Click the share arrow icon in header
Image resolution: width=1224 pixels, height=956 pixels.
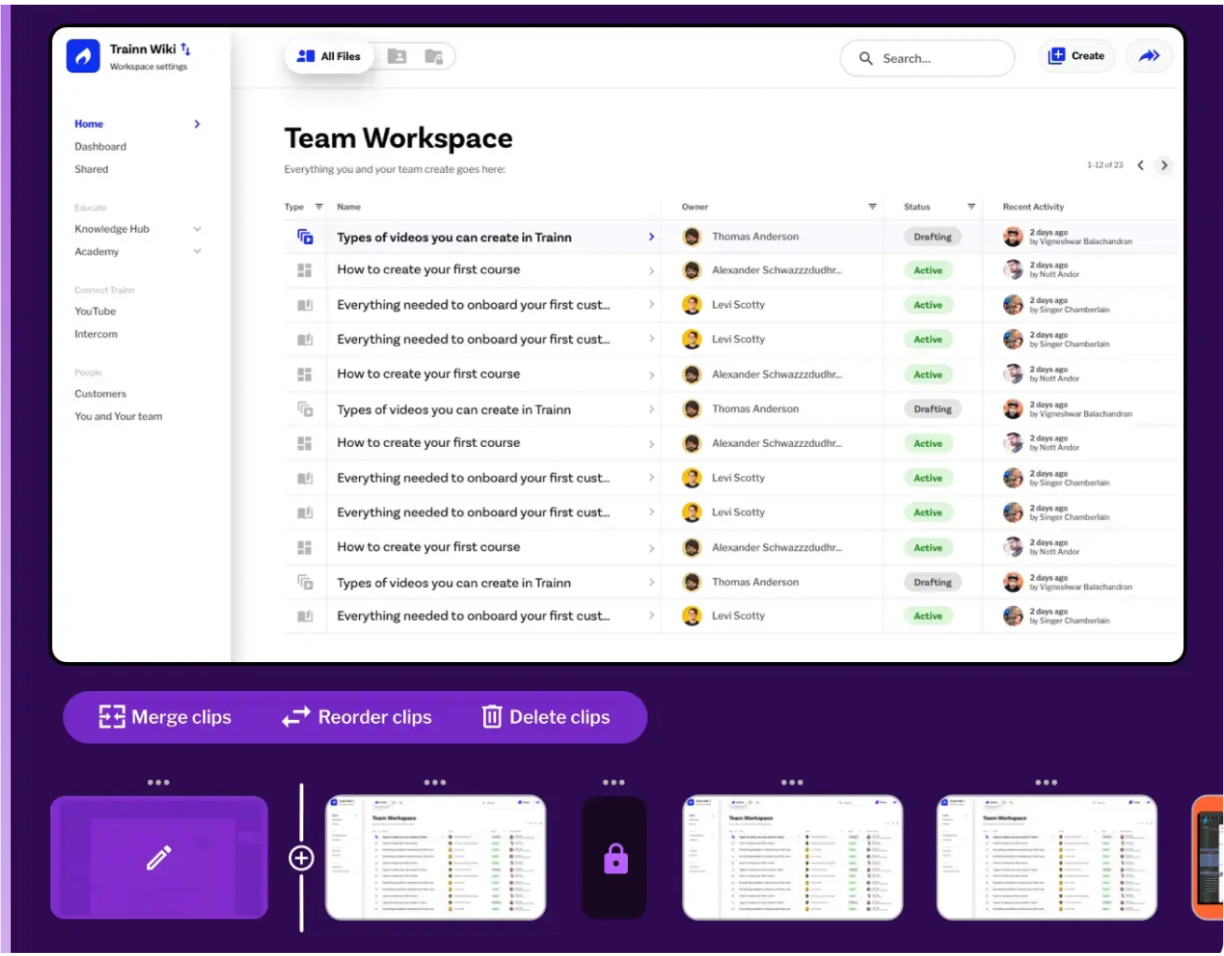[1149, 57]
